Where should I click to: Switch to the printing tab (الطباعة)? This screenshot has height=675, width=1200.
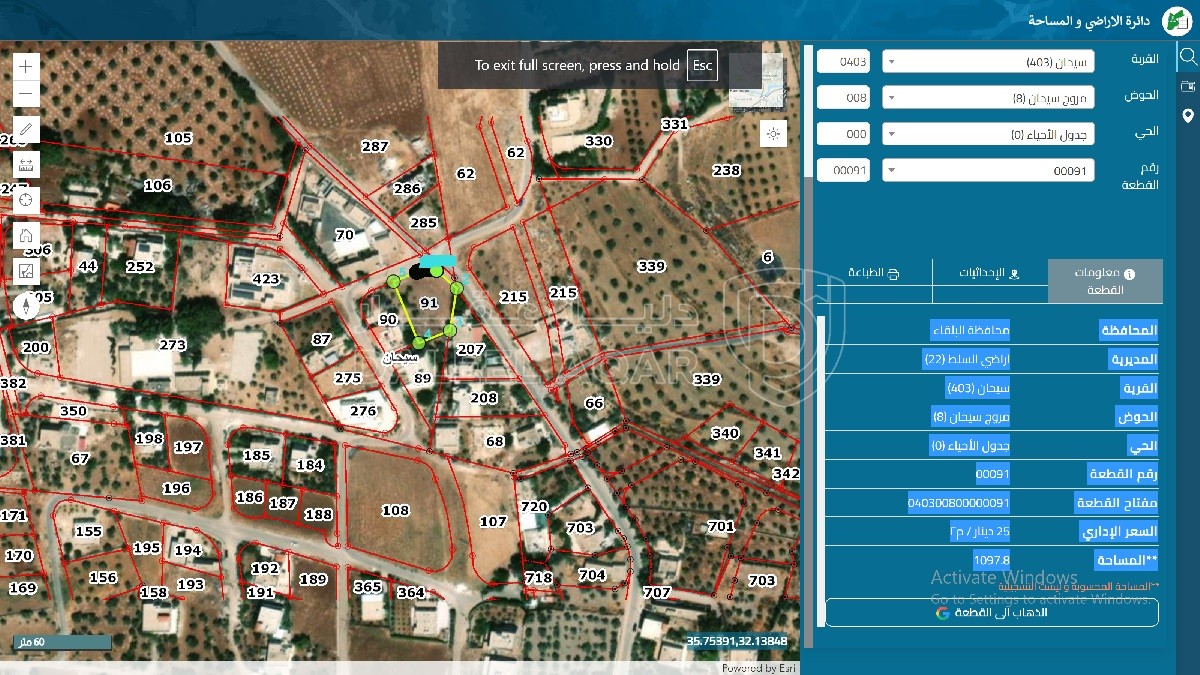tap(874, 273)
